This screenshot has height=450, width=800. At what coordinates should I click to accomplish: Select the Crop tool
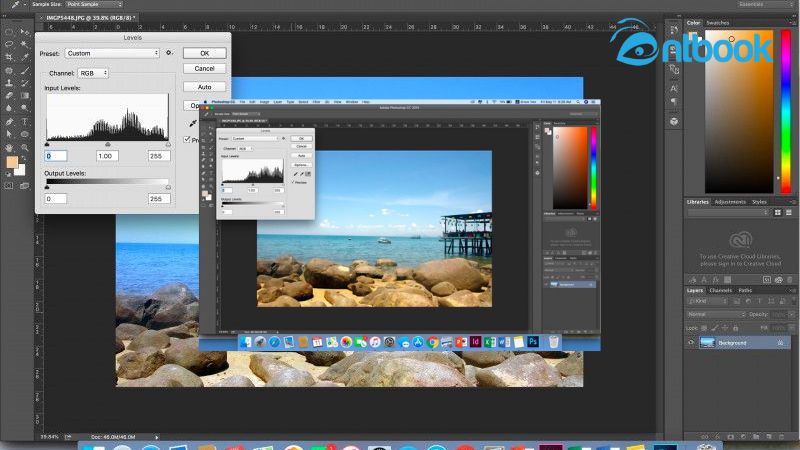pyautogui.click(x=9, y=57)
